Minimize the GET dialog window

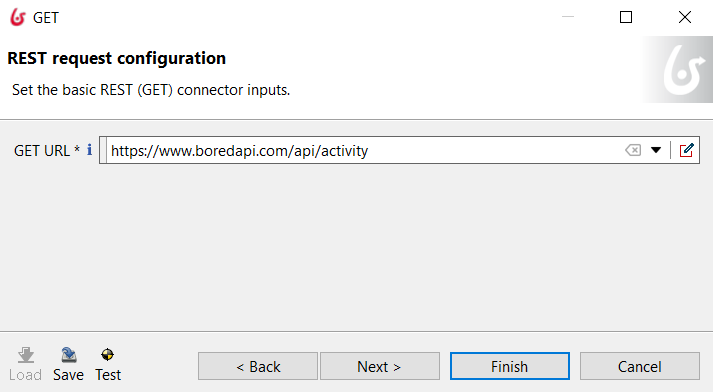[x=568, y=17]
